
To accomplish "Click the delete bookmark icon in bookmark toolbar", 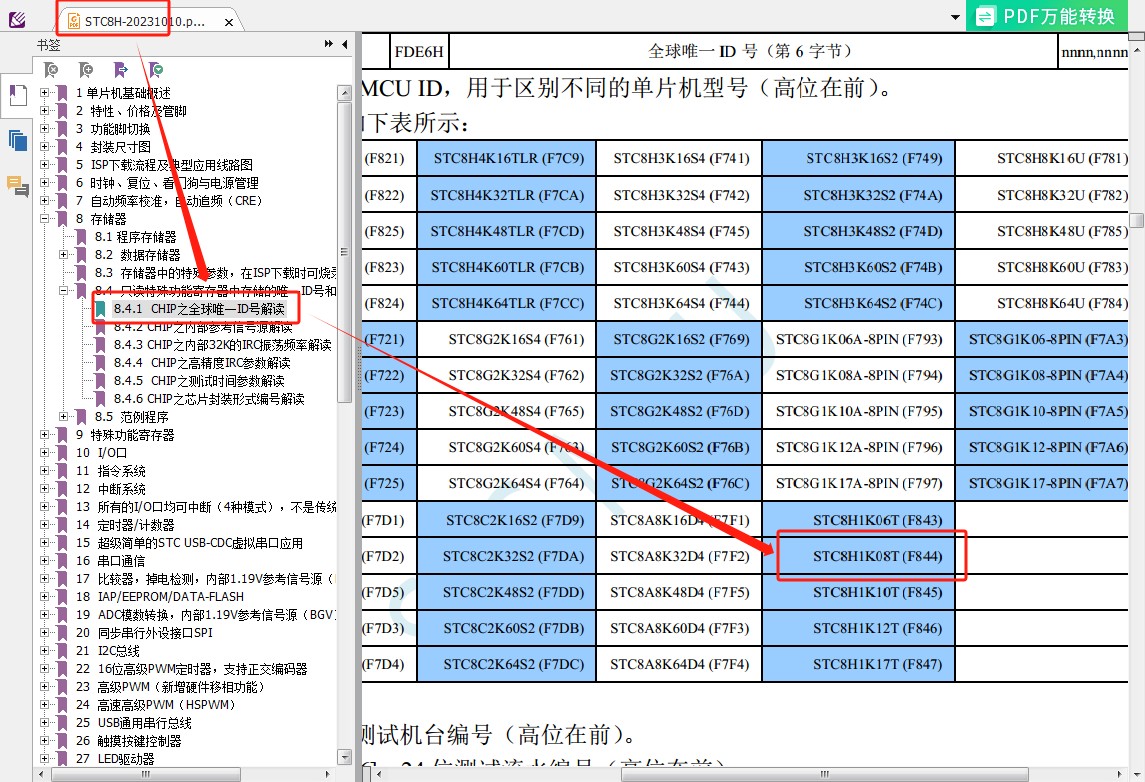I will 50,70.
